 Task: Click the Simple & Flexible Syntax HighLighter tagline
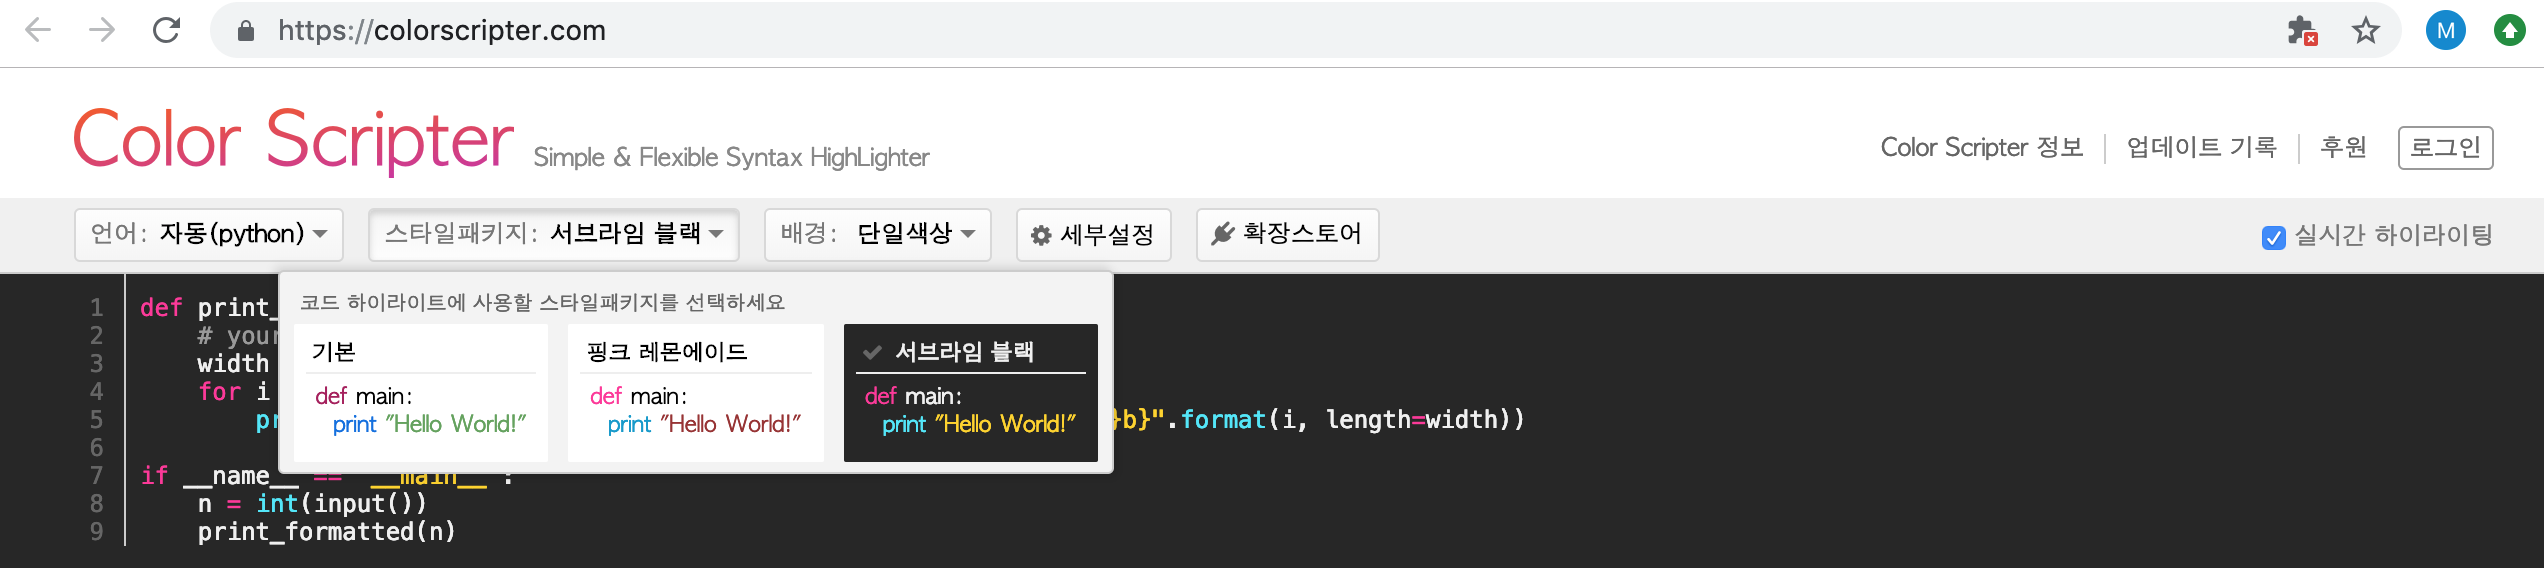pos(731,157)
